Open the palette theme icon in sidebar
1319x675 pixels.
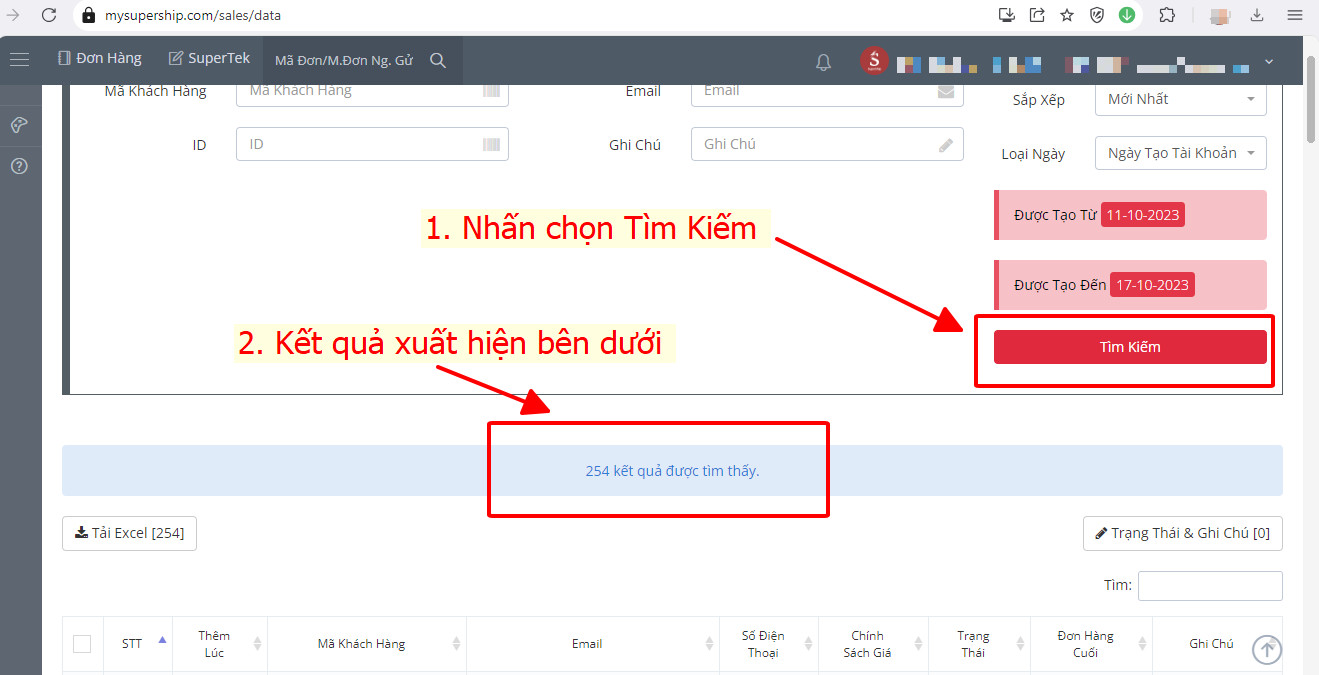click(19, 125)
